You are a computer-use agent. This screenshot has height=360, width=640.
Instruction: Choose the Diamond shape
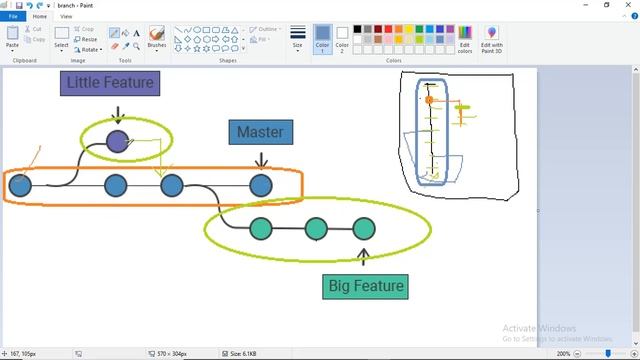coord(188,39)
